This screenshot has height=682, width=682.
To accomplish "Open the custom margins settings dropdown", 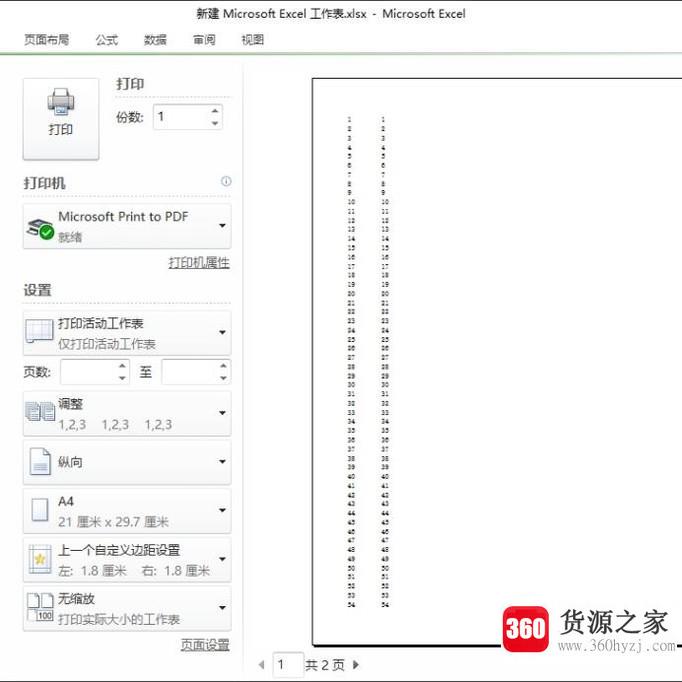I will (127, 559).
